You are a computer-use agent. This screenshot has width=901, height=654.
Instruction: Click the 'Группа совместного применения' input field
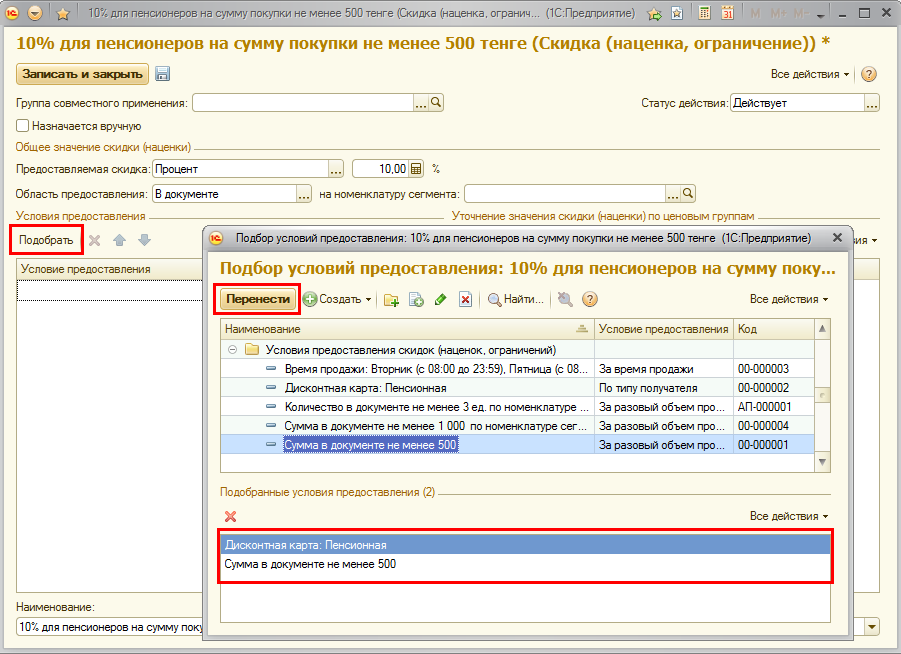tap(302, 103)
